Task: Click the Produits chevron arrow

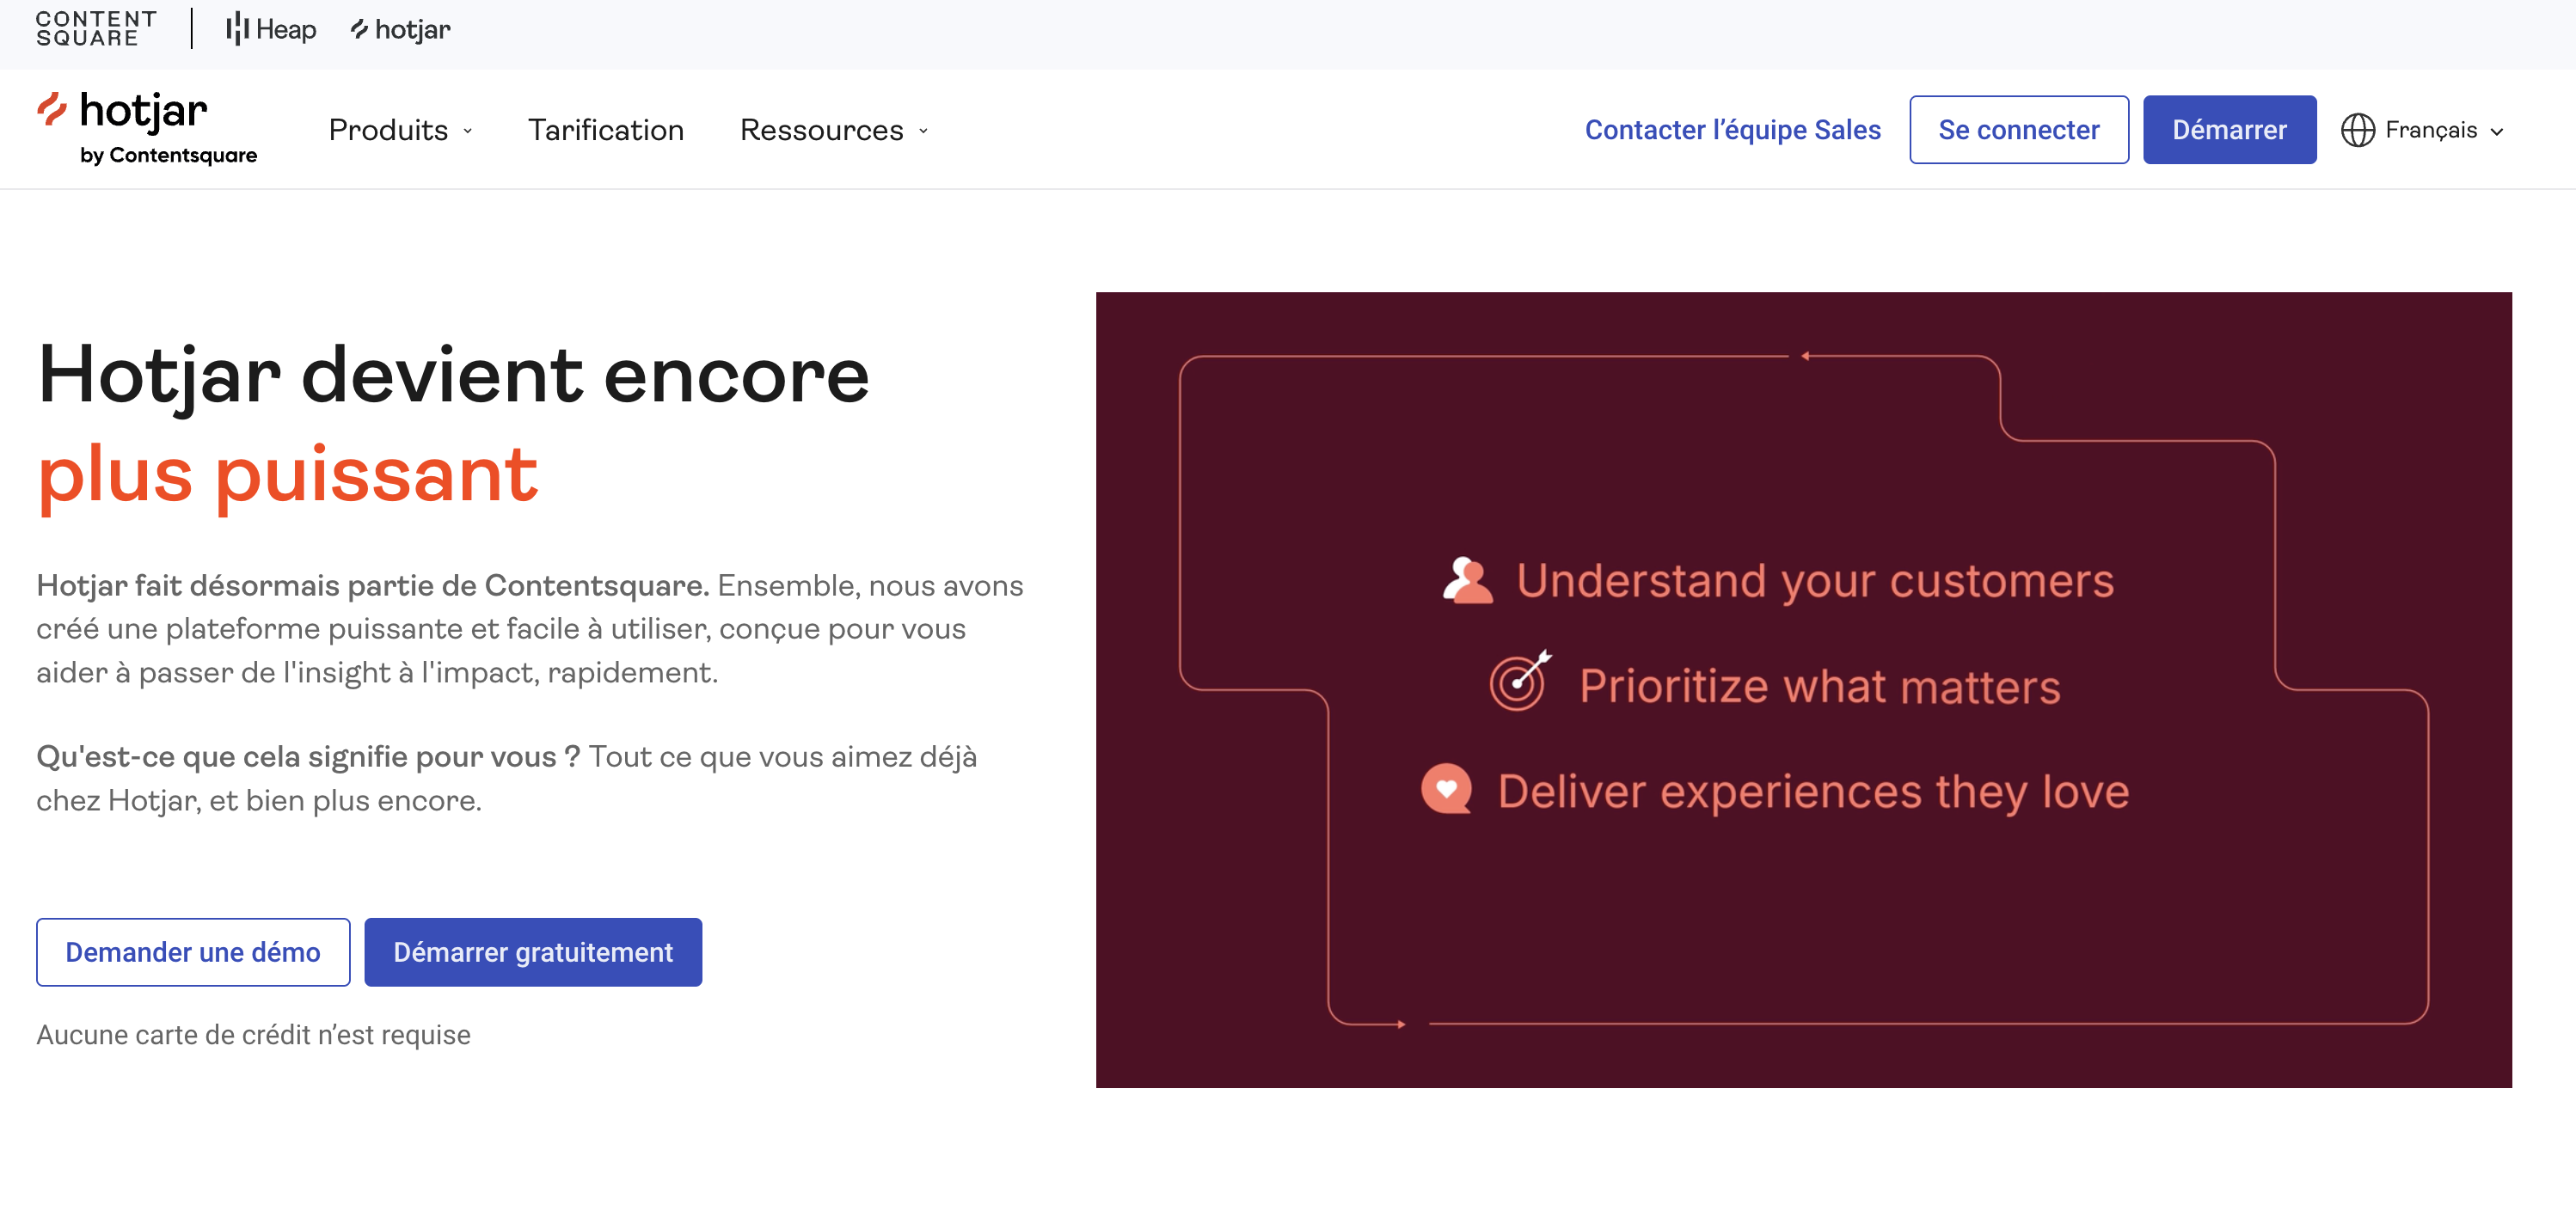Action: [x=468, y=131]
